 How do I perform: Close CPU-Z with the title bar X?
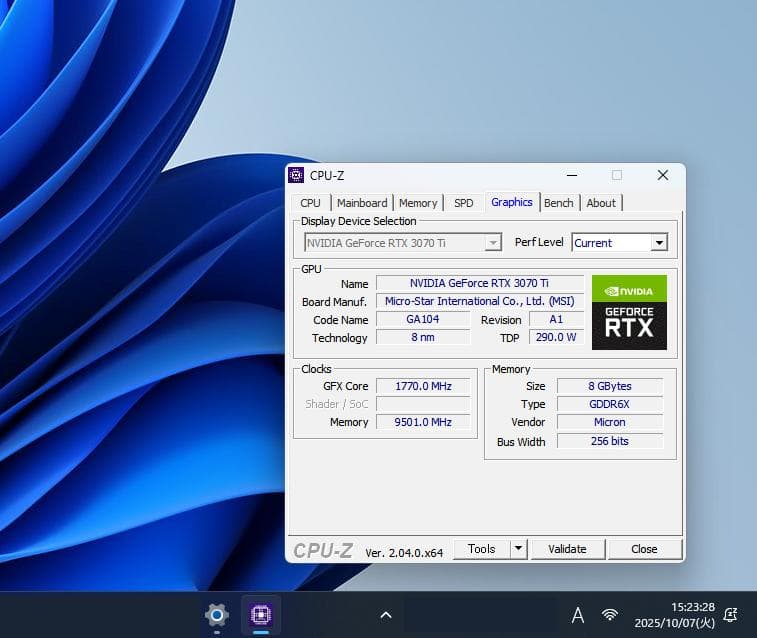tap(663, 175)
